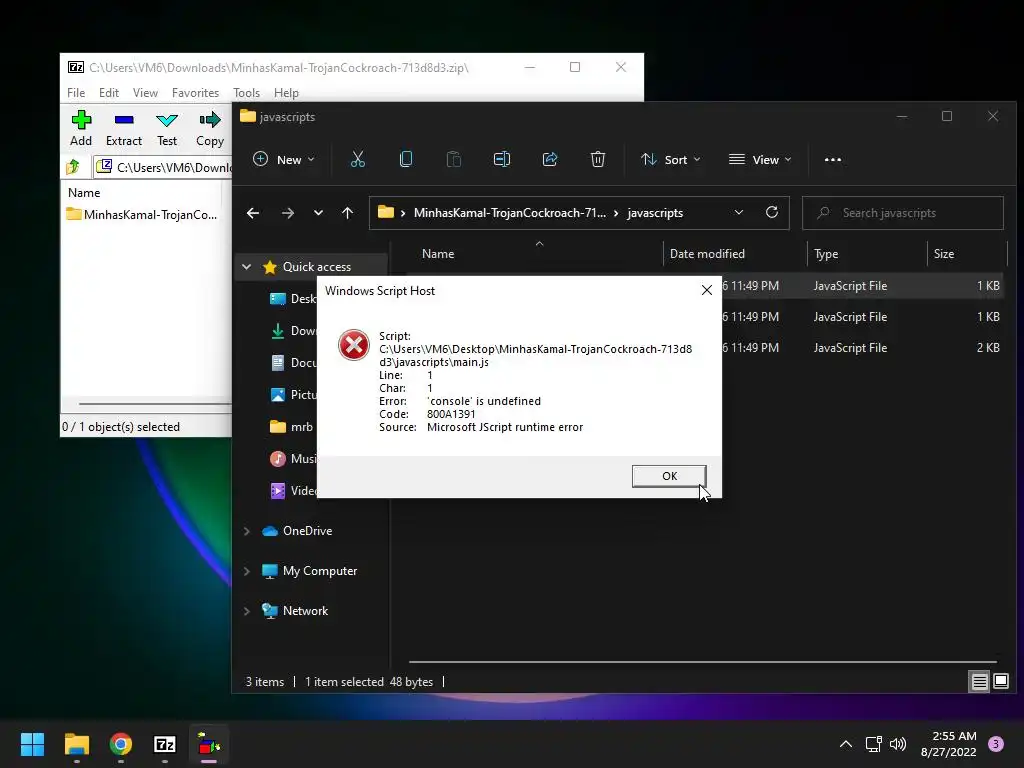Screen dimensions: 1024x768
Task: Open the notification center badge
Action: [x=996, y=744]
